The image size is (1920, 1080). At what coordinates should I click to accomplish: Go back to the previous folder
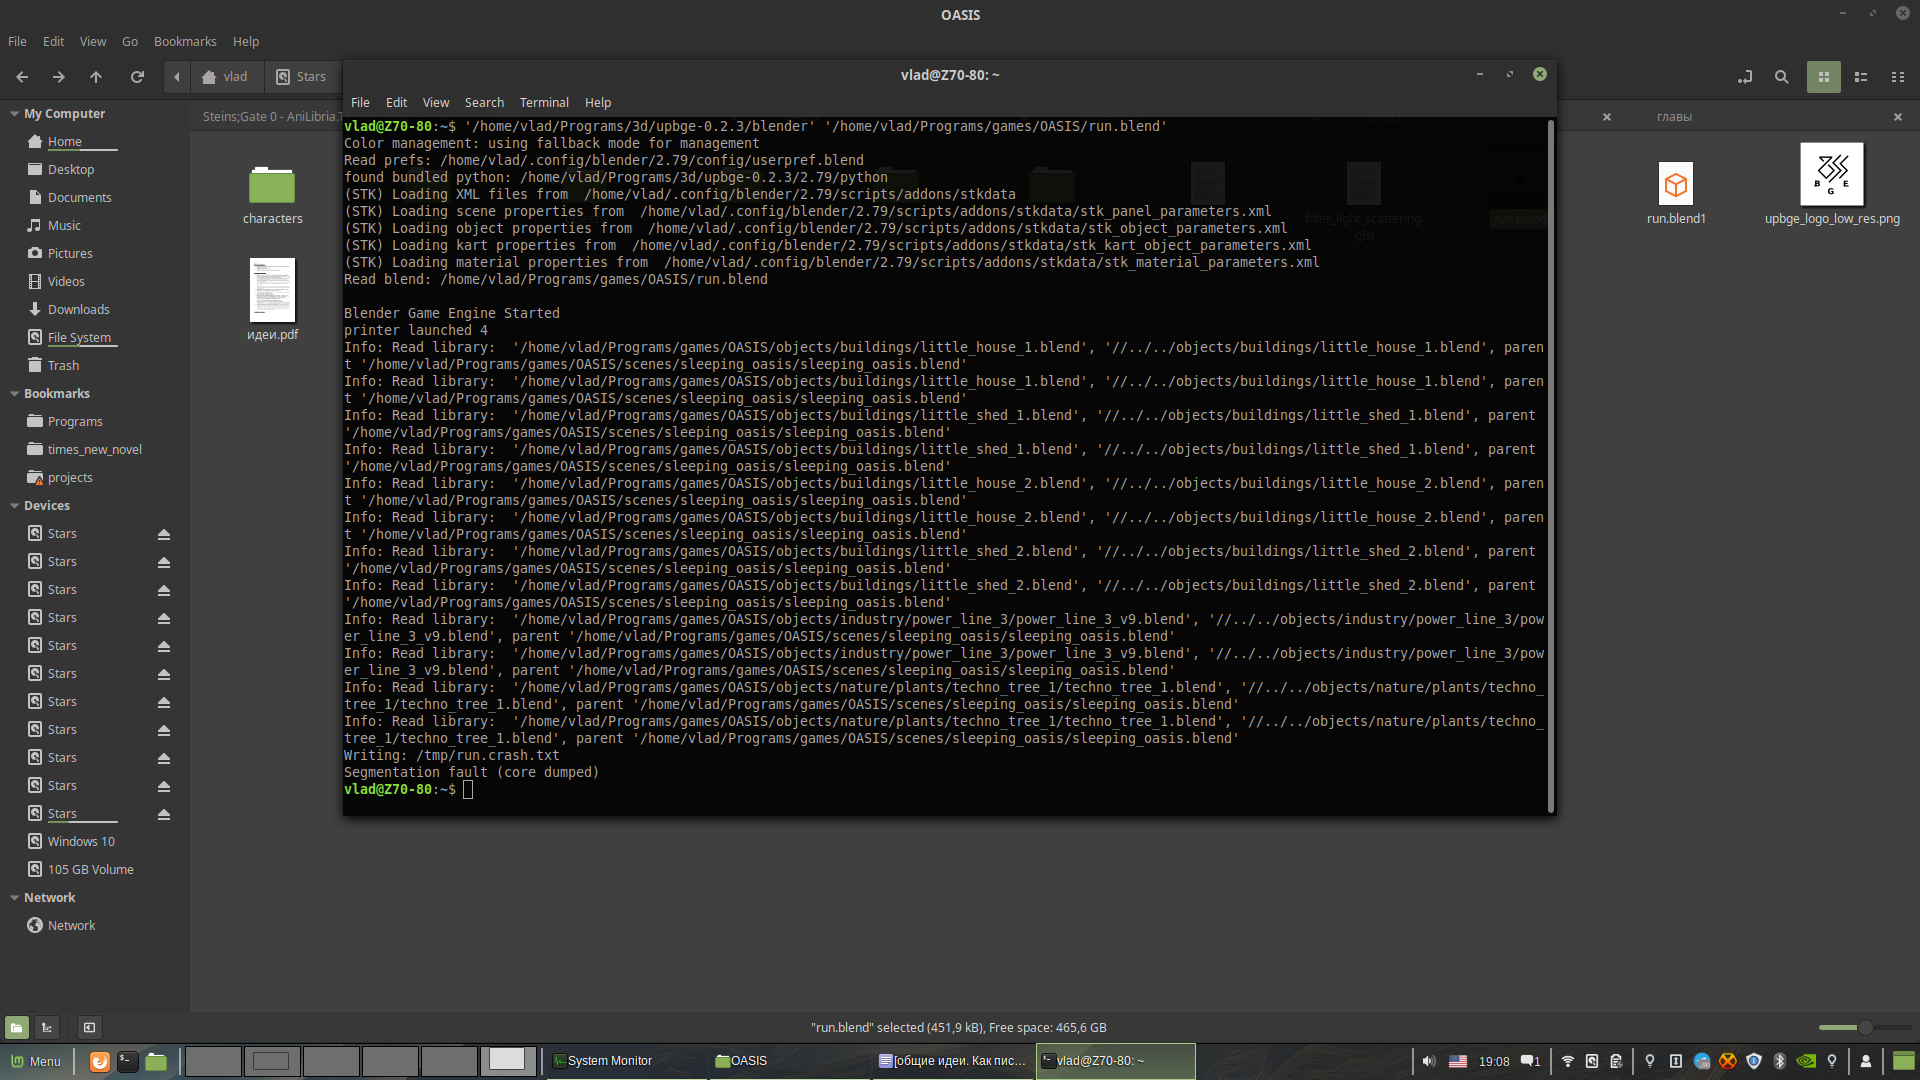coord(21,76)
